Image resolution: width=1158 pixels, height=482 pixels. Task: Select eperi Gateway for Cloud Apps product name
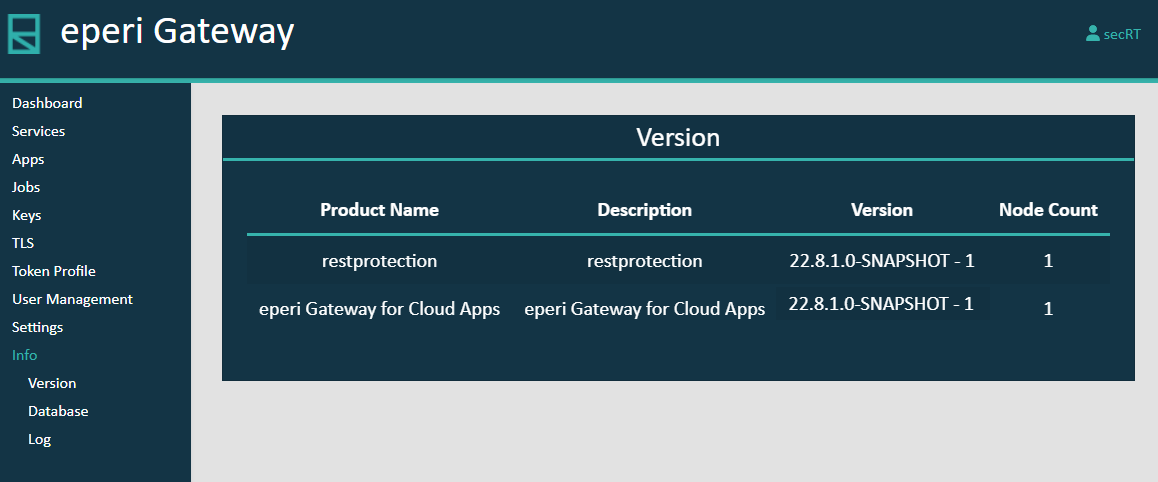tap(380, 310)
